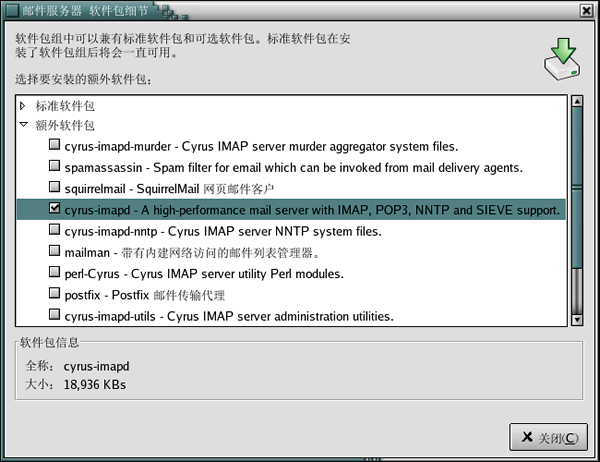This screenshot has height=462, width=600.
Task: Select the perl-Cyrus Perl modules row
Action: pos(204,274)
